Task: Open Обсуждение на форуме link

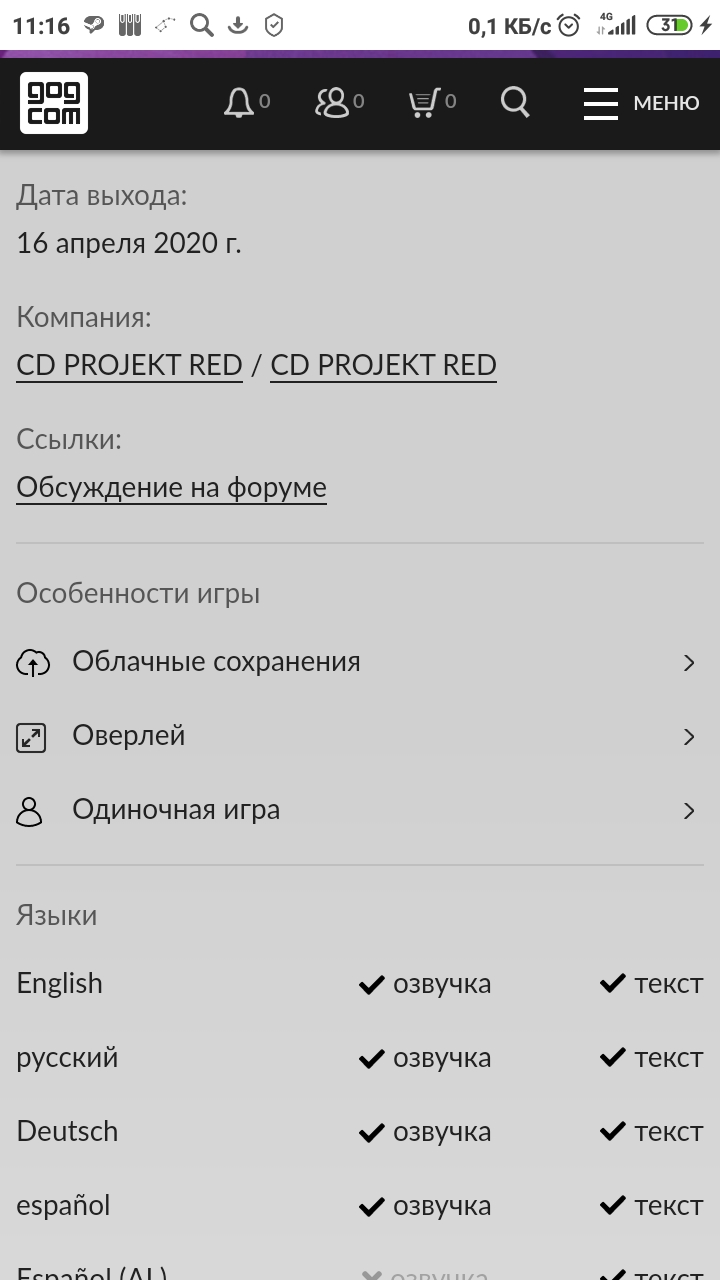Action: (171, 488)
